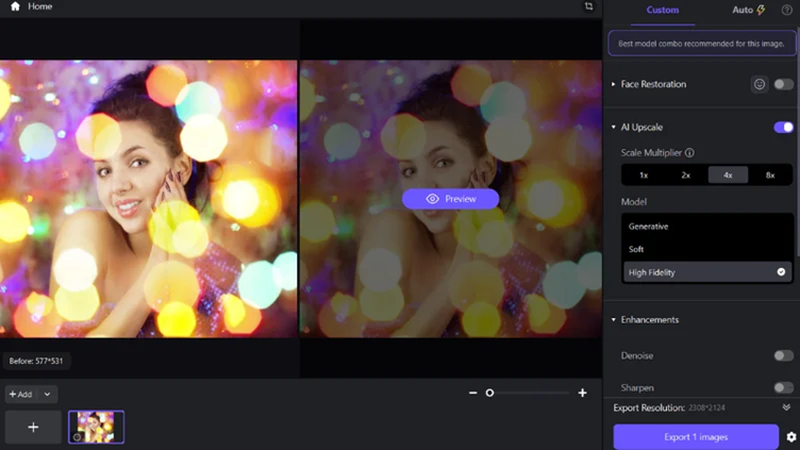800x450 pixels.
Task: Collapse the AI Upscale section arrow
Action: pyautogui.click(x=613, y=127)
